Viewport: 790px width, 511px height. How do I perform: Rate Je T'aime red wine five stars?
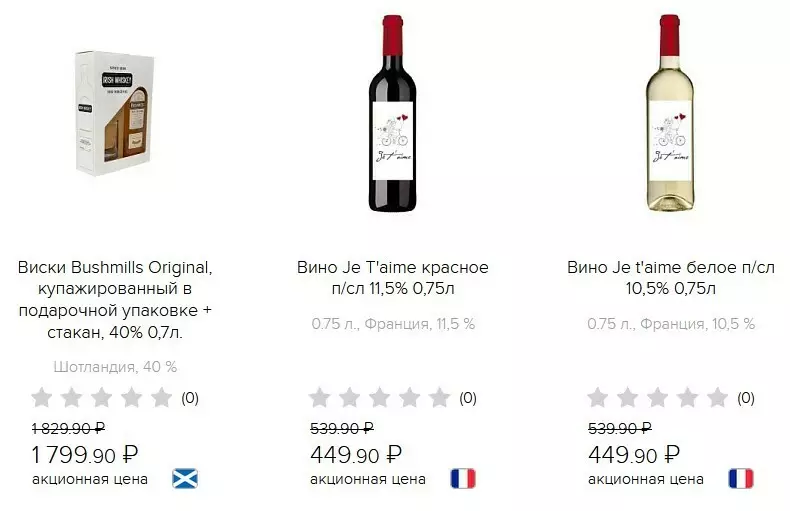(439, 398)
